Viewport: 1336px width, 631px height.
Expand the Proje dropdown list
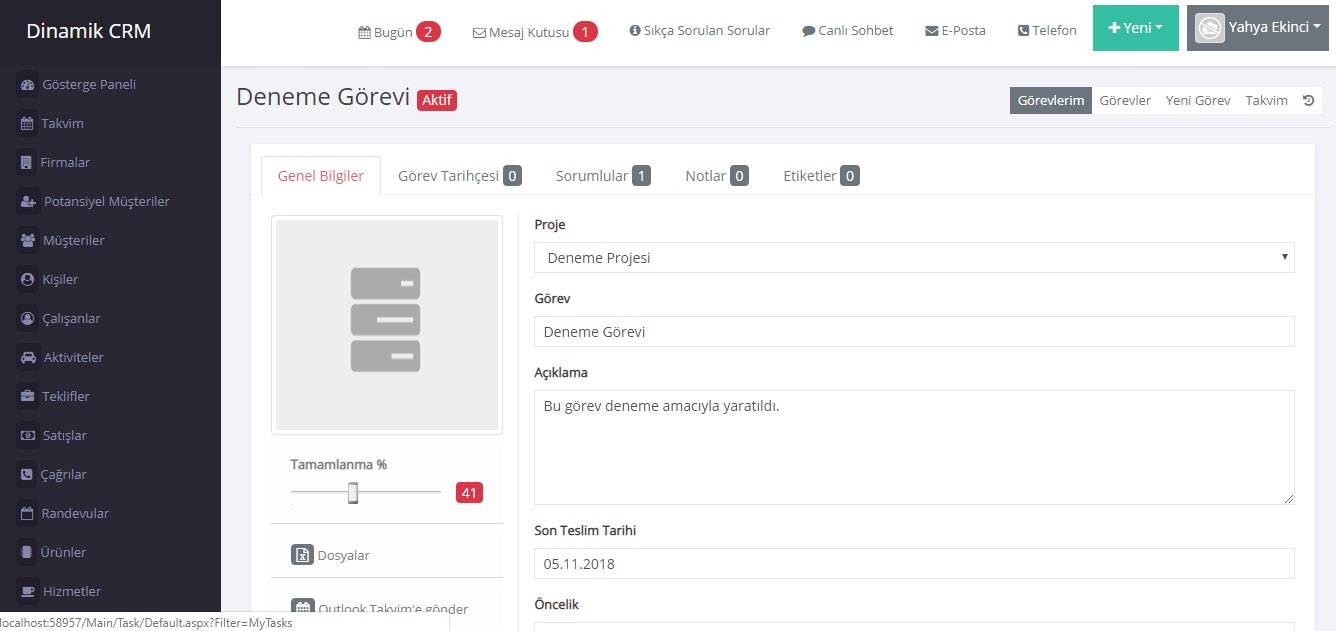(913, 258)
